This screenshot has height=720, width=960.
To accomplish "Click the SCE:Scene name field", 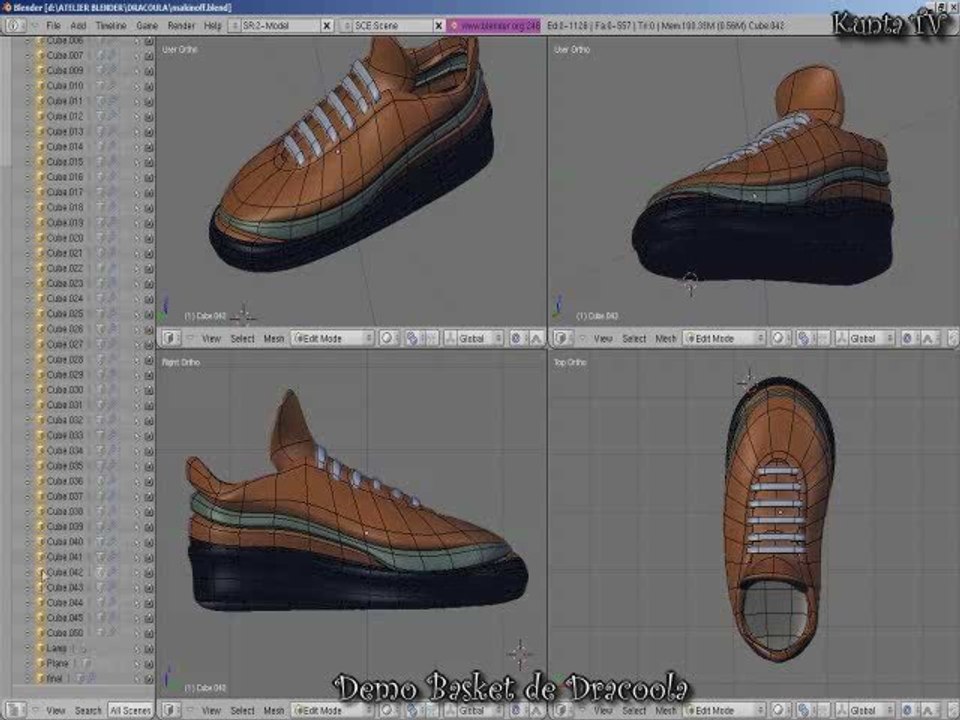I will (x=392, y=26).
